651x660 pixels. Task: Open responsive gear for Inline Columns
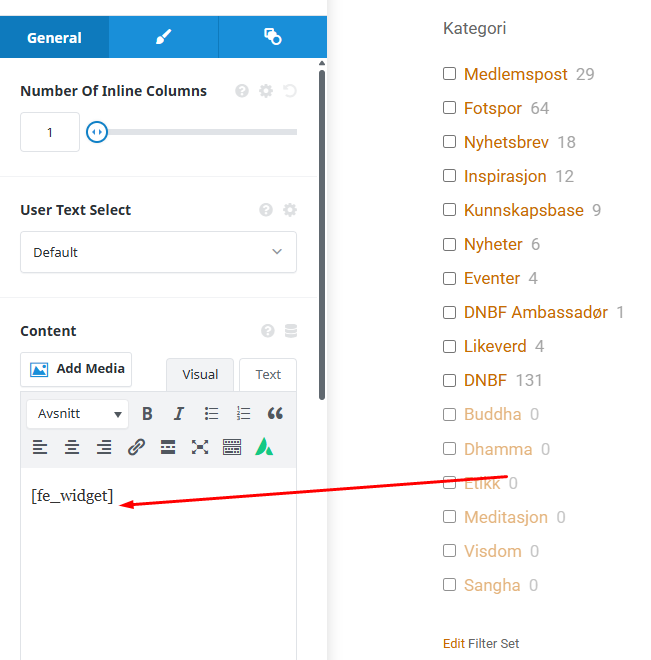pos(266,90)
